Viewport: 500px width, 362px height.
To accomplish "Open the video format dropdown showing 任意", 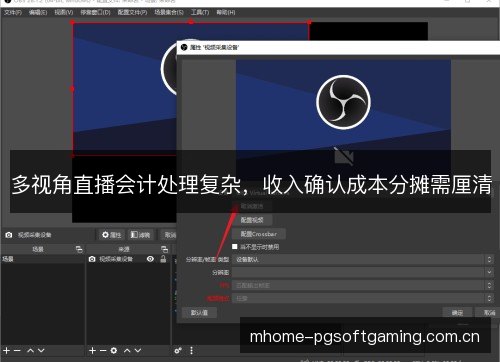I will tap(363, 298).
